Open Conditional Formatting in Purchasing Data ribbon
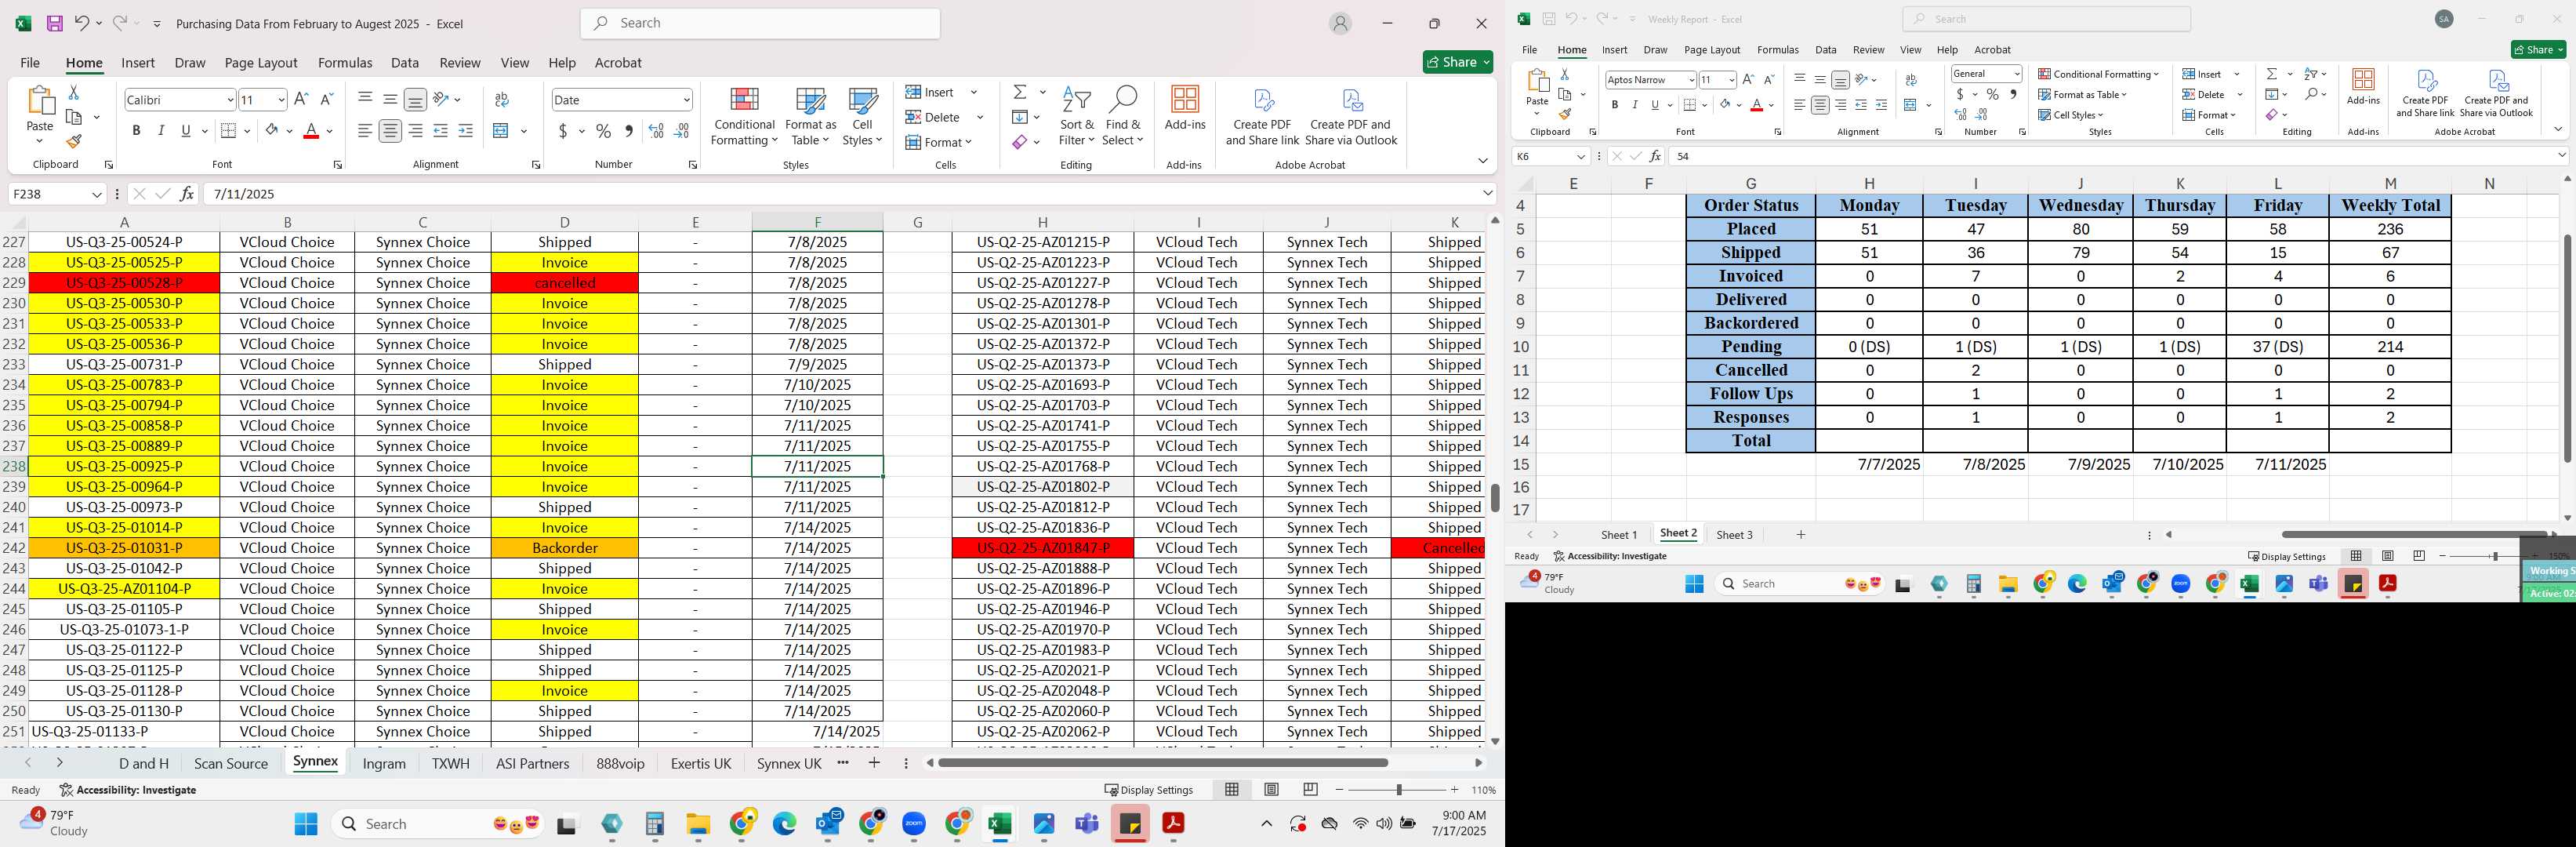The width and height of the screenshot is (2576, 847). [x=744, y=117]
